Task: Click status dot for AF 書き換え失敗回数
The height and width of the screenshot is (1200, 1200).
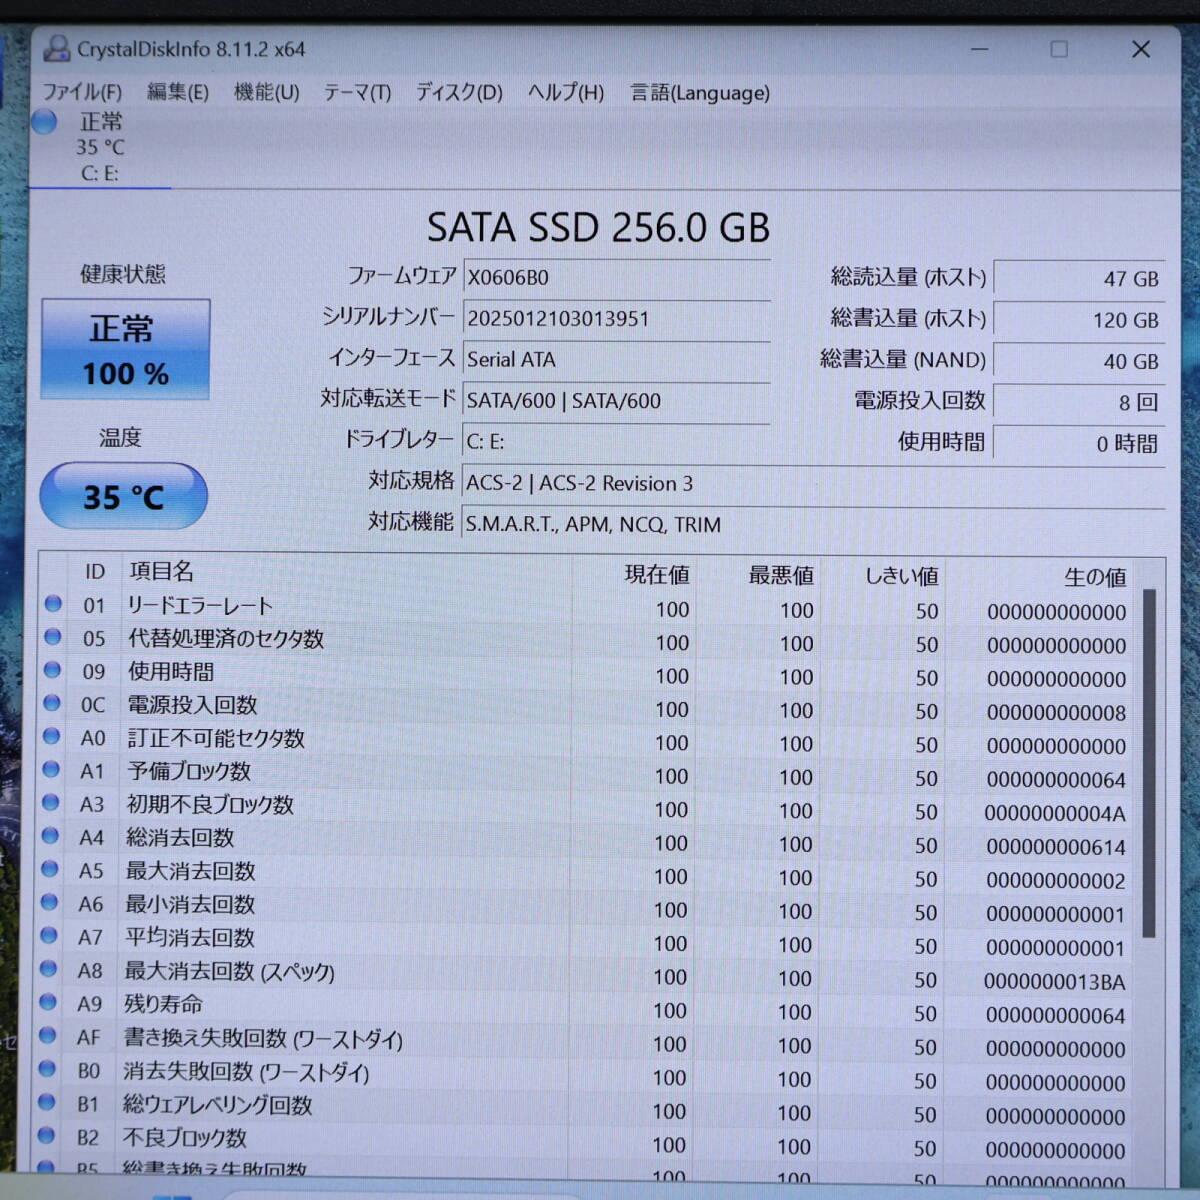Action: pos(47,1035)
